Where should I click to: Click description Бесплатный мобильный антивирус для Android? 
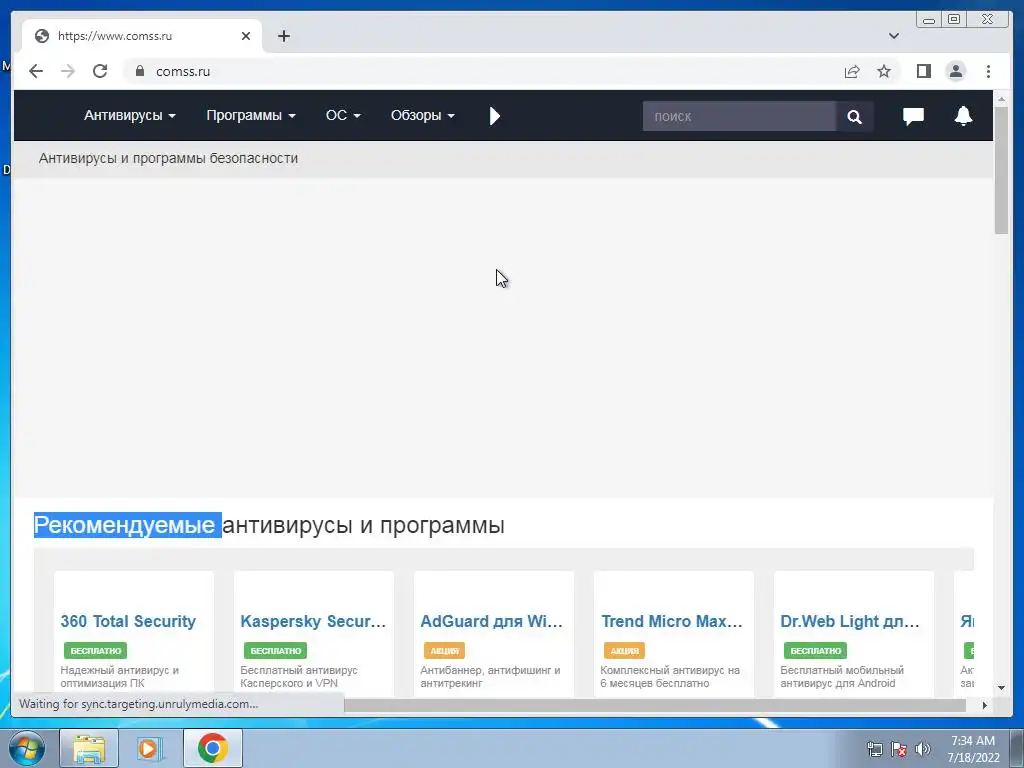[842, 677]
